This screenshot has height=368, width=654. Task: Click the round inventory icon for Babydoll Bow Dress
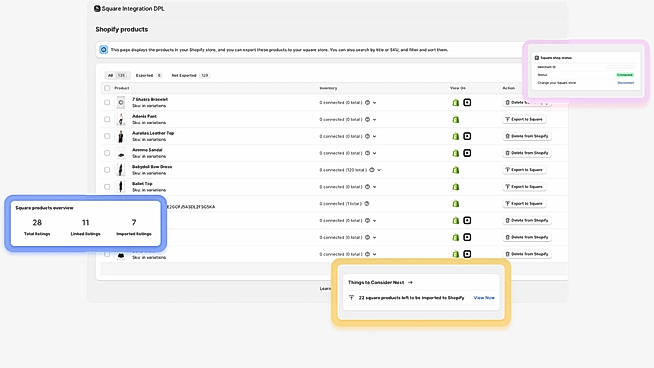(x=372, y=170)
